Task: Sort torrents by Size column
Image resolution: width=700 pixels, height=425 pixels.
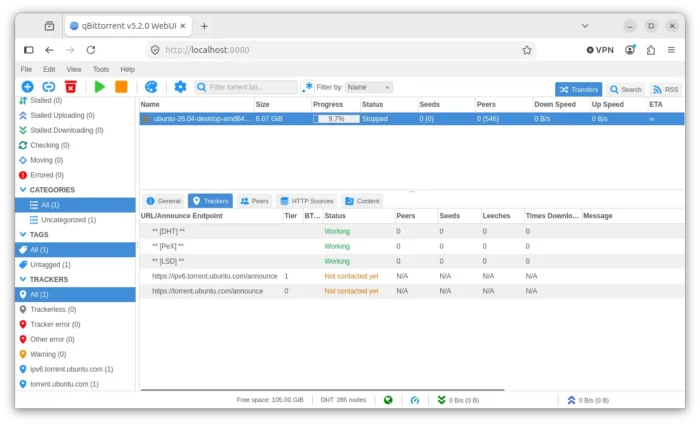Action: pos(282,104)
